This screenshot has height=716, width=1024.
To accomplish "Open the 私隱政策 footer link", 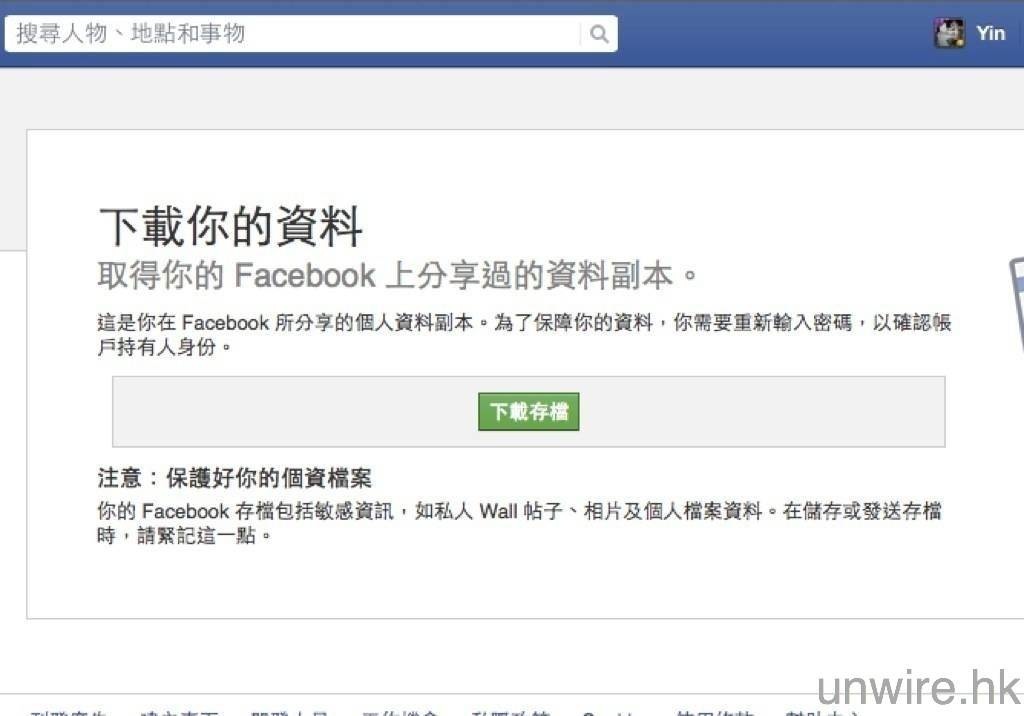I will point(510,712).
